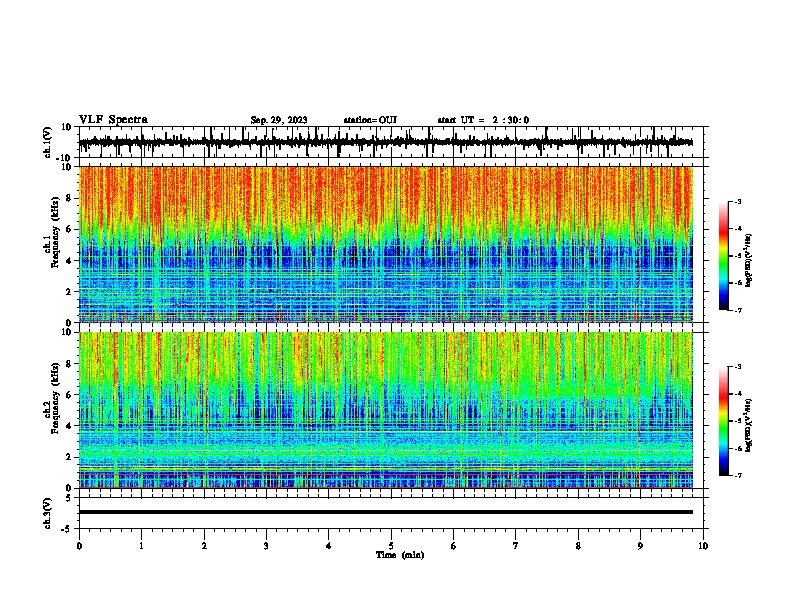Click time axis tick label "0"
792x612 pixels.
79,546
